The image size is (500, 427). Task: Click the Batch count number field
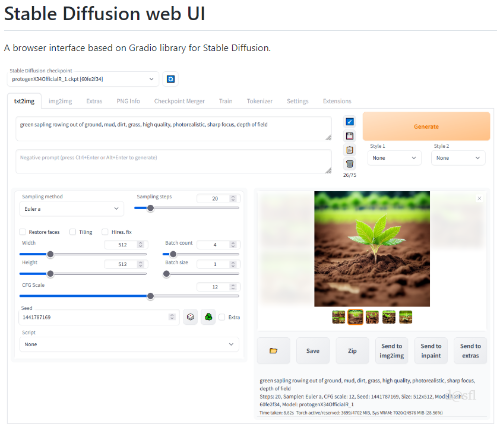218,245
